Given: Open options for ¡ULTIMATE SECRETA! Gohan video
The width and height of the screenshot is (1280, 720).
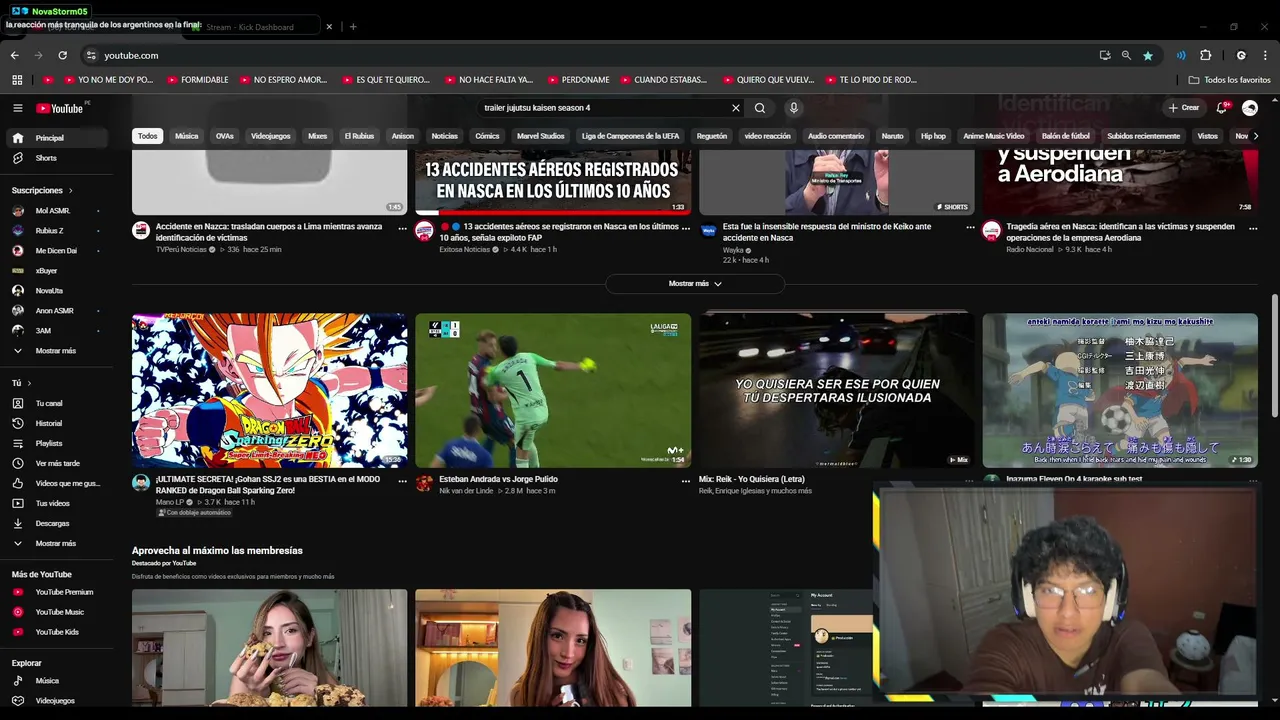Looking at the screenshot, I should point(403,480).
